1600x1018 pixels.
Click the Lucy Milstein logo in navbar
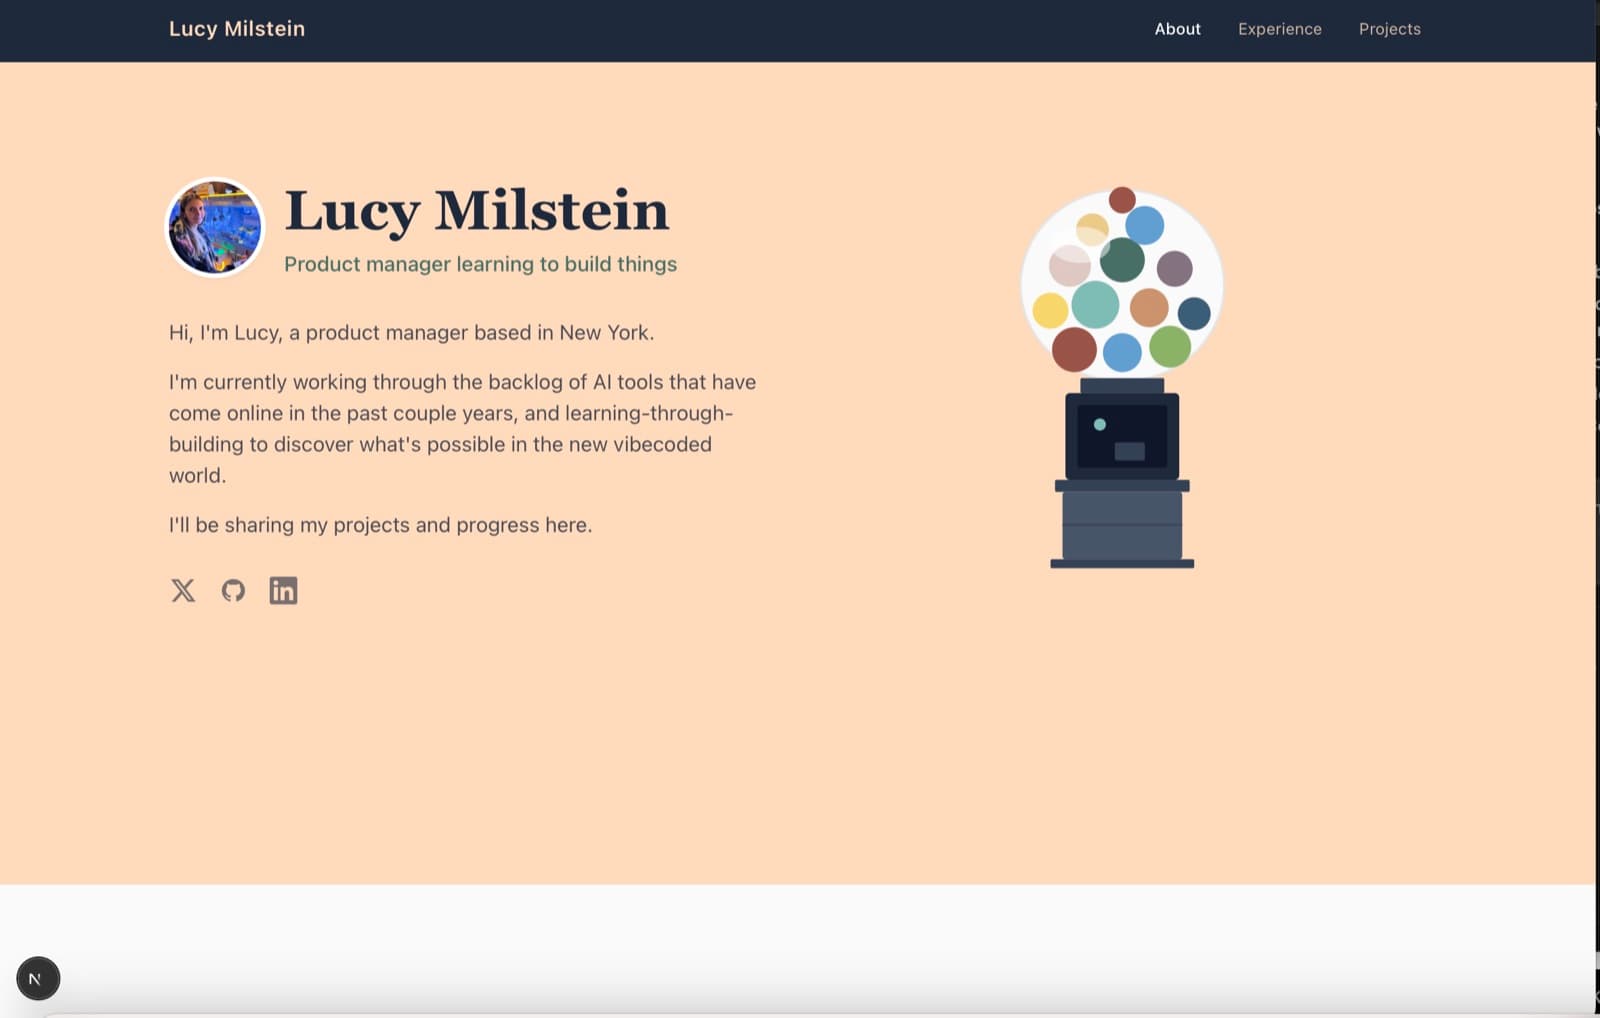(x=237, y=29)
